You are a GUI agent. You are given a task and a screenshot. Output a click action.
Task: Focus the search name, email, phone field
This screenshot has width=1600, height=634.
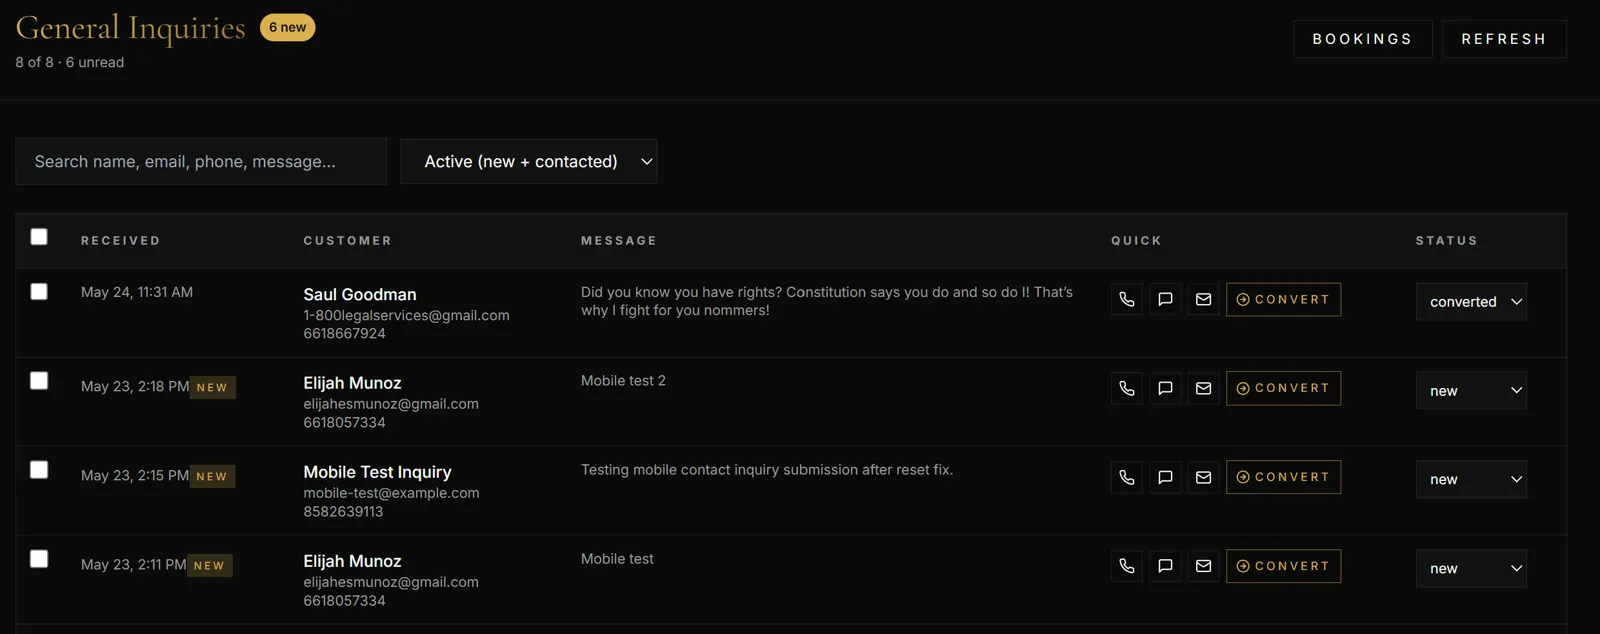pos(201,161)
